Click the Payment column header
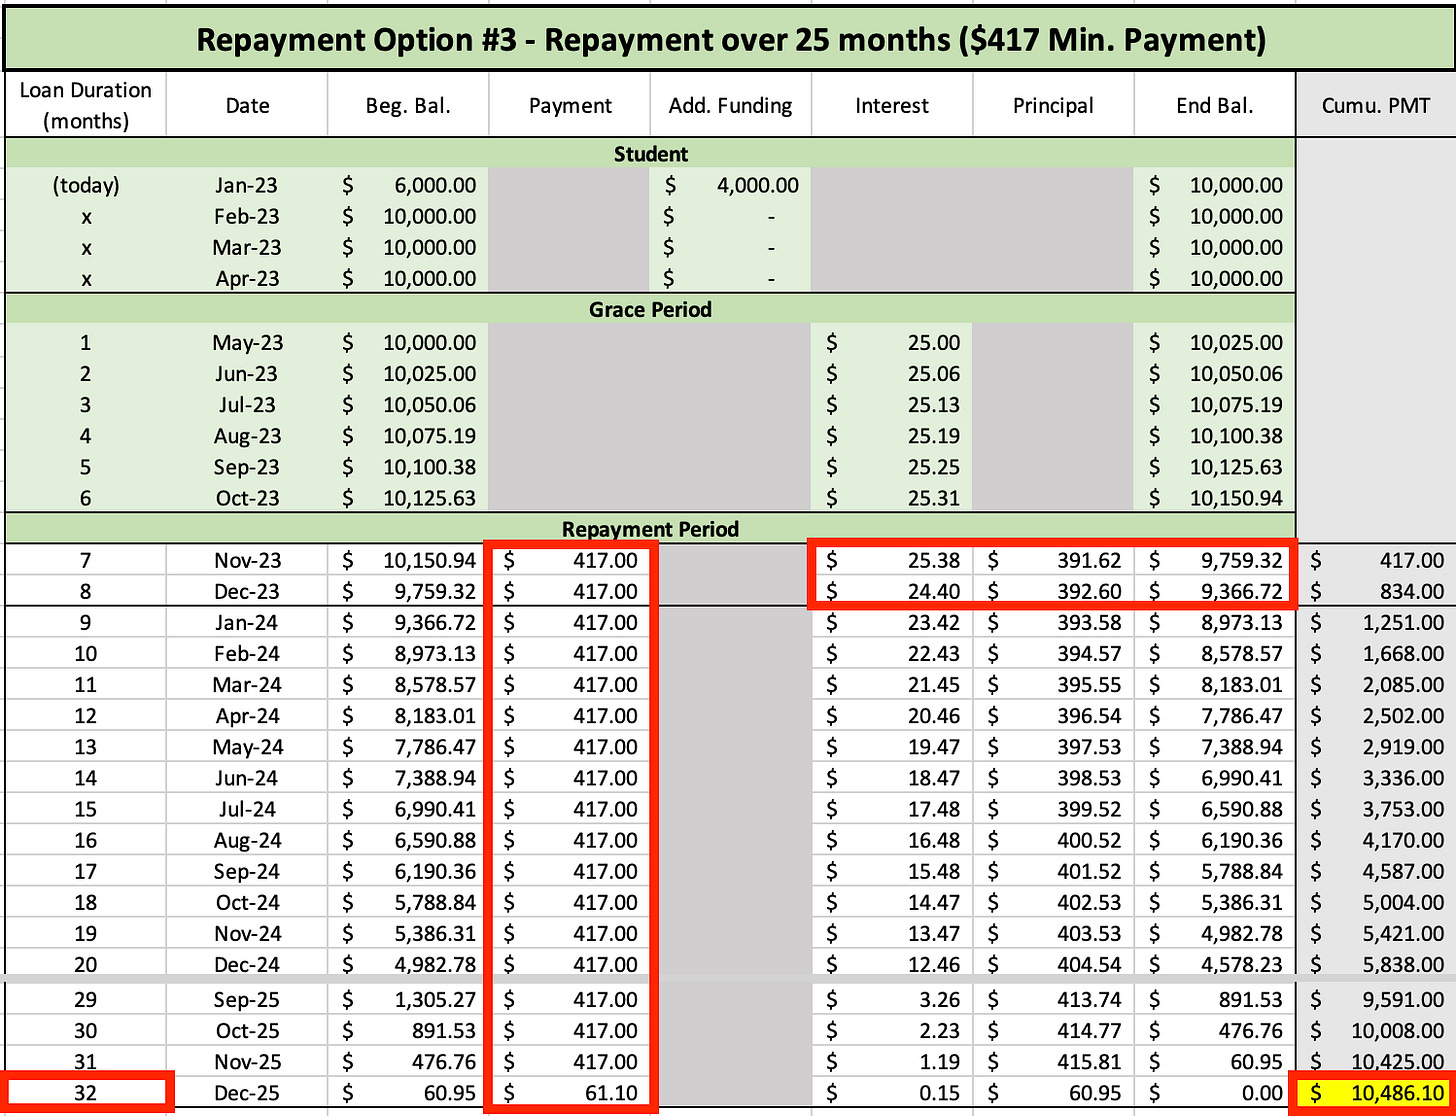Viewport: 1456px width, 1116px height. point(570,105)
